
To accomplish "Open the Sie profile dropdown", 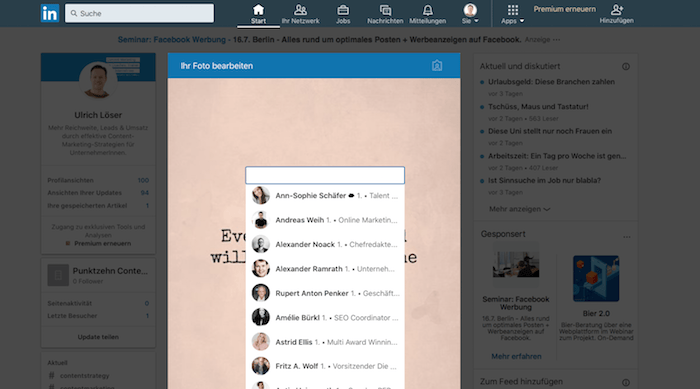I will click(x=470, y=14).
